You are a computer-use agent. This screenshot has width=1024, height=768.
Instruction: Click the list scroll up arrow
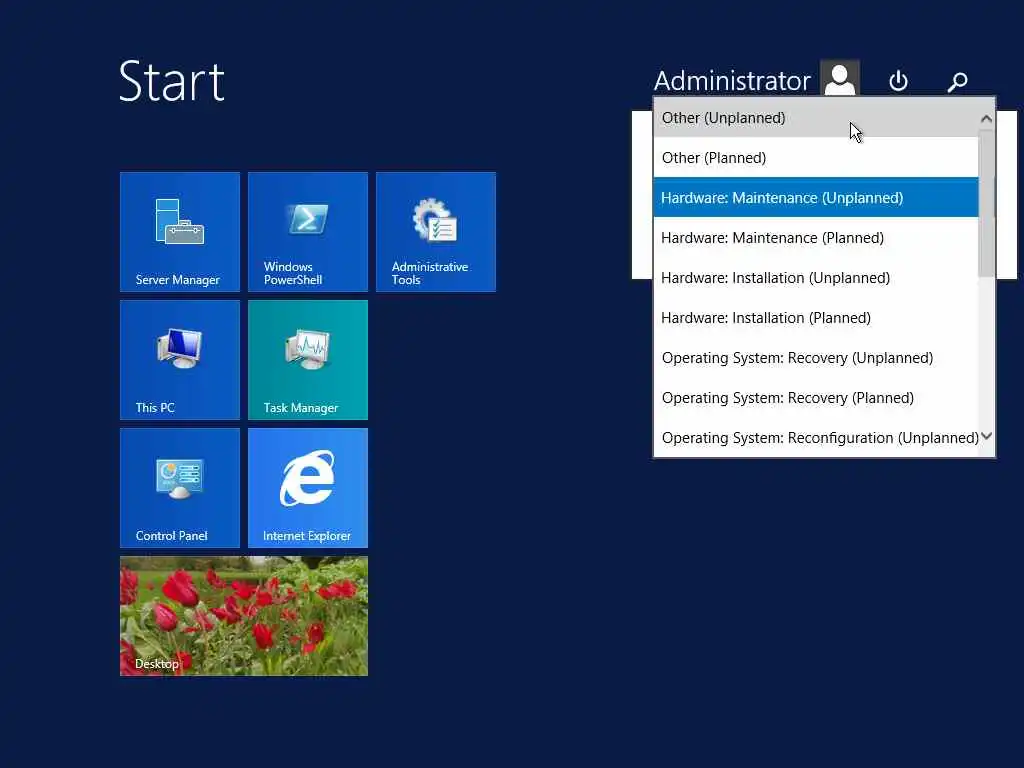click(986, 119)
